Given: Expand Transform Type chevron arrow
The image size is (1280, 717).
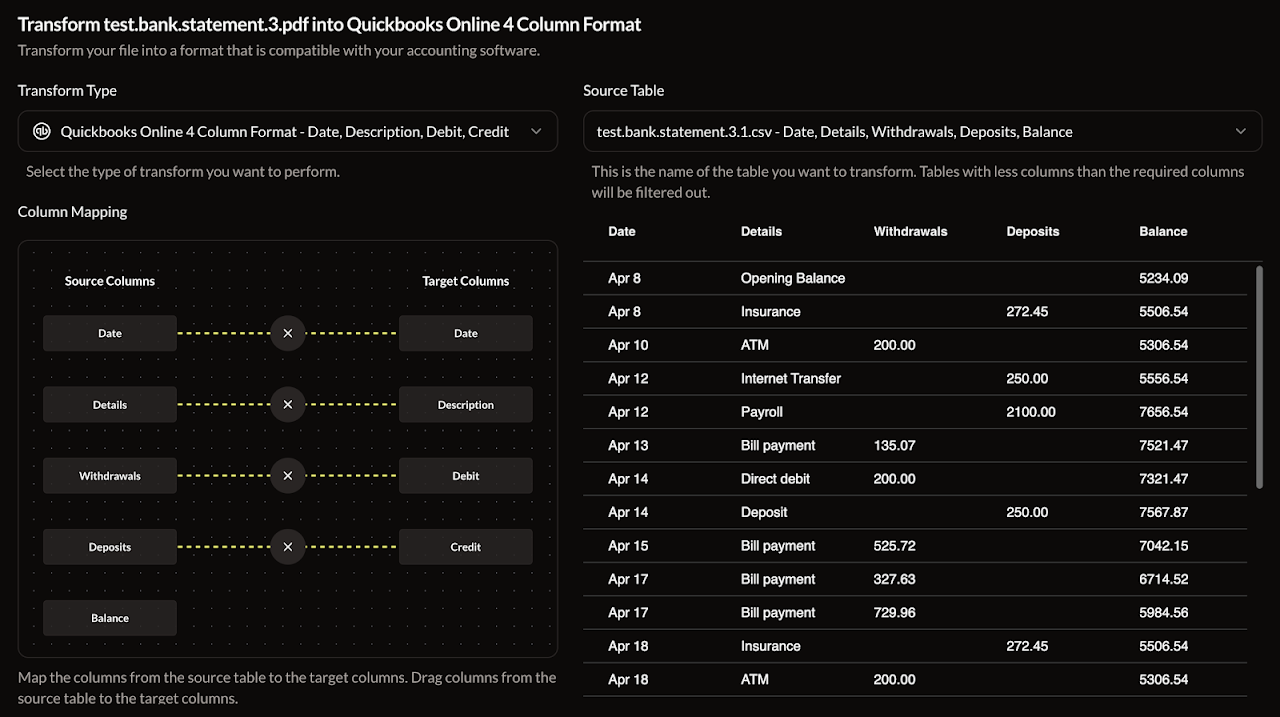Looking at the screenshot, I should click(536, 131).
